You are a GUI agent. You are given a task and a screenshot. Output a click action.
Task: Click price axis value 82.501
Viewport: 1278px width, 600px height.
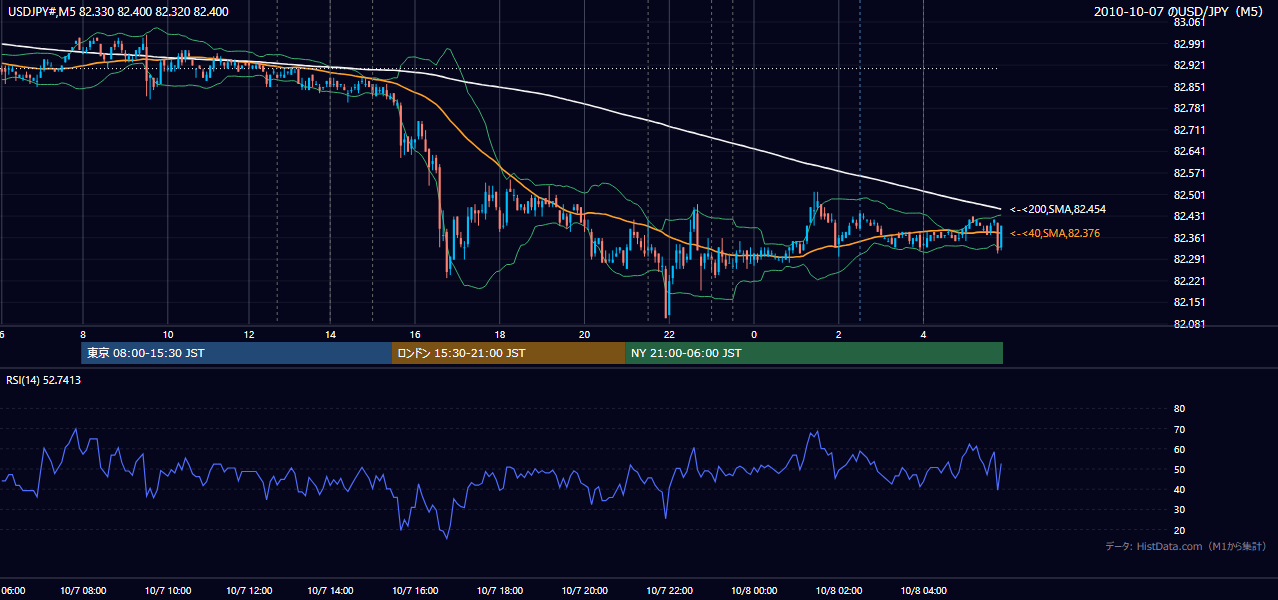point(1189,195)
